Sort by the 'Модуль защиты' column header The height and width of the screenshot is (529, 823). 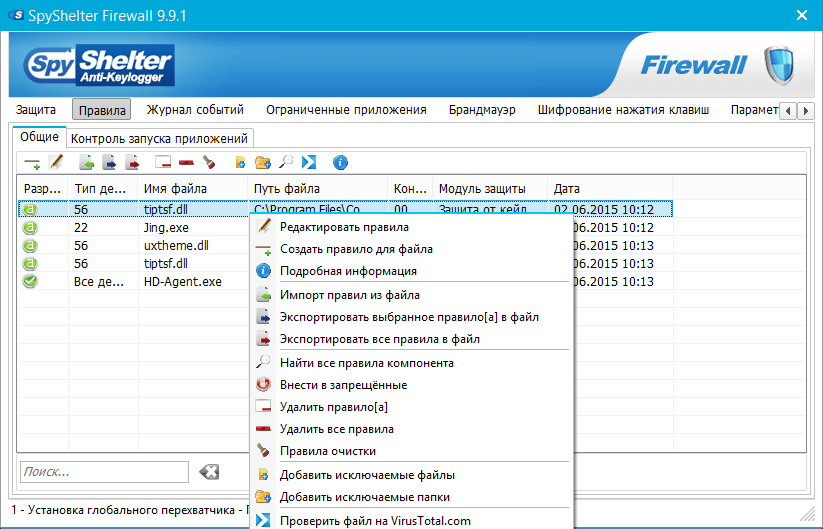[490, 188]
